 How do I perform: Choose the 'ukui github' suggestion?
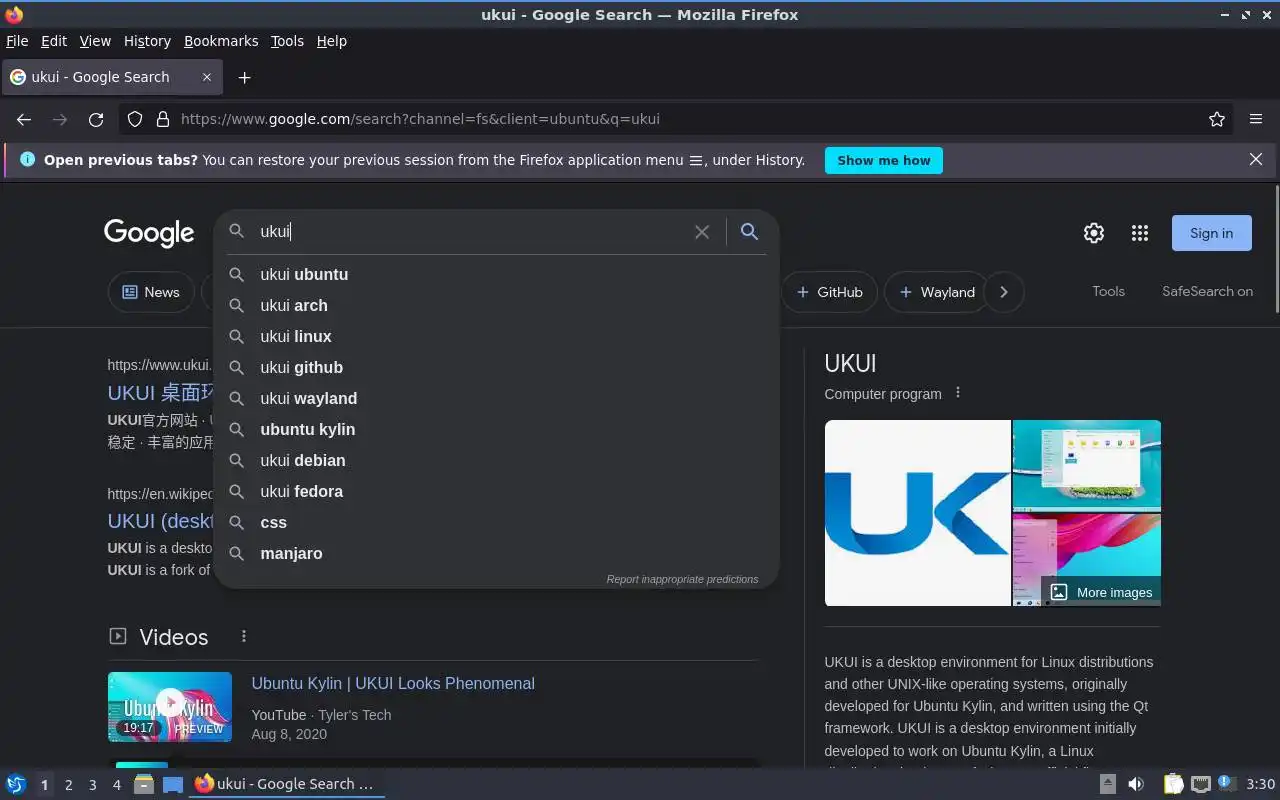click(x=496, y=367)
